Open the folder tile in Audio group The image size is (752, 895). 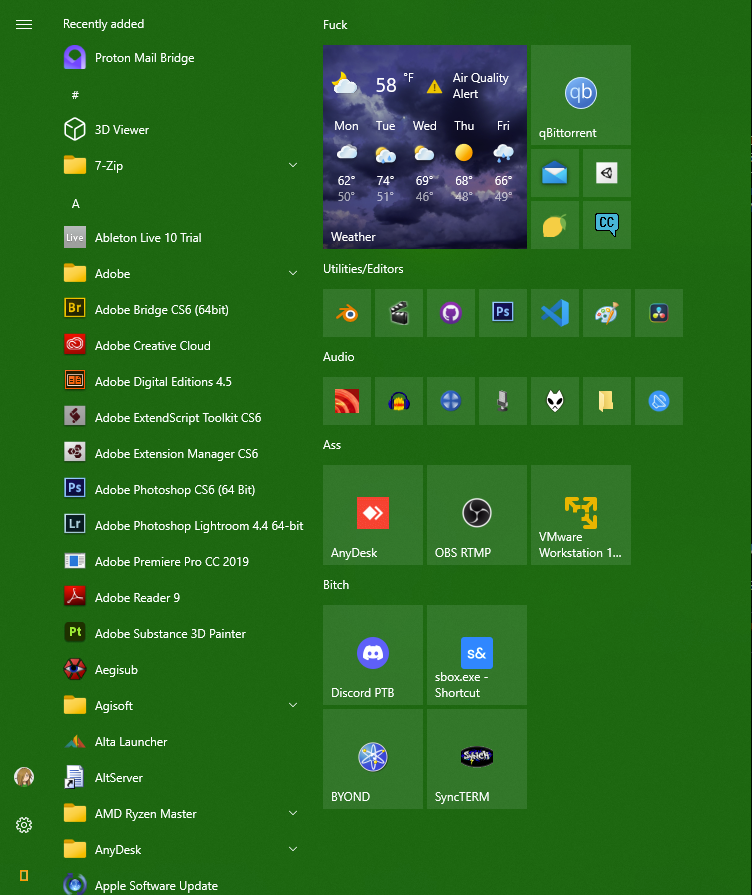[x=606, y=401]
